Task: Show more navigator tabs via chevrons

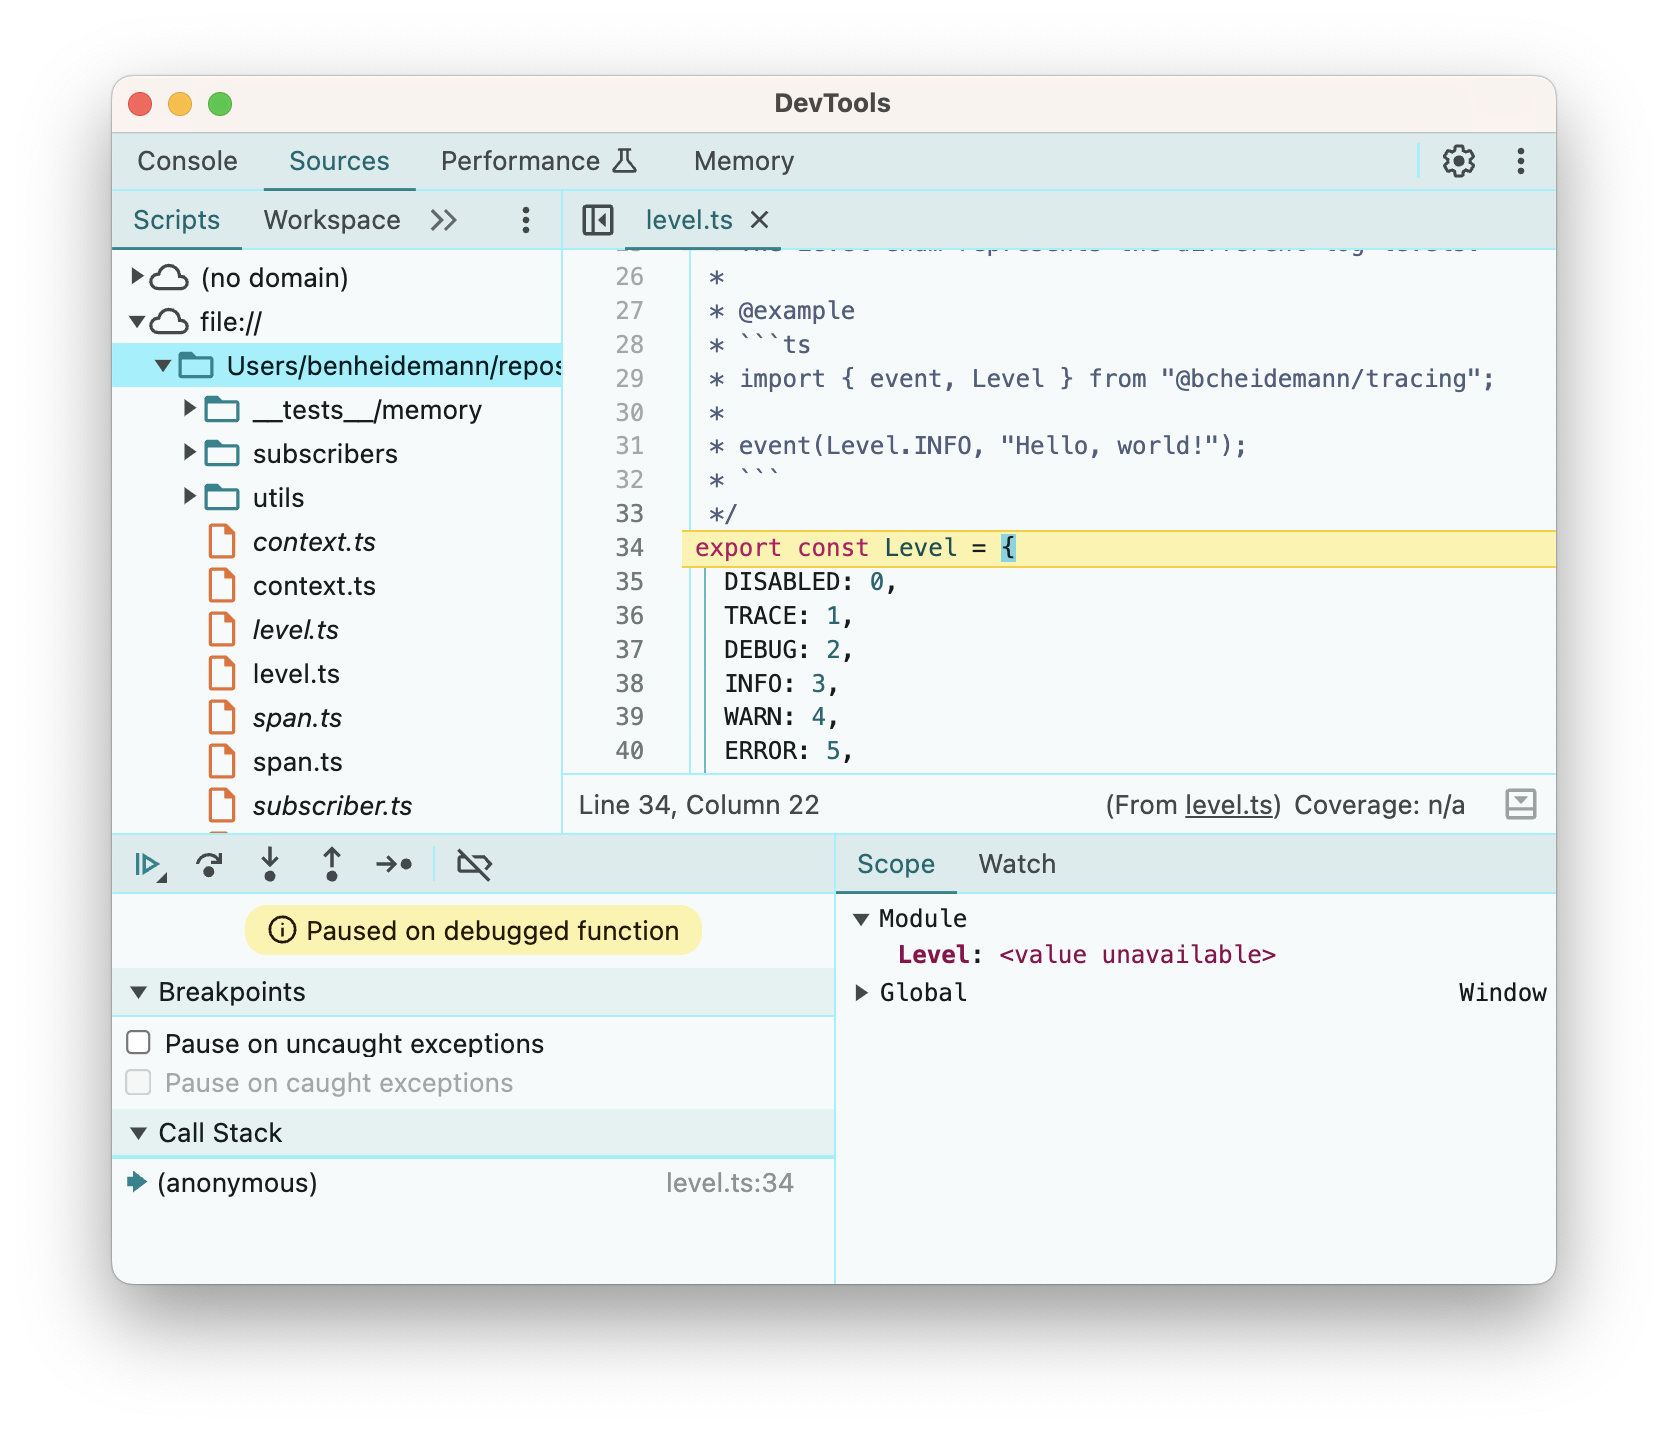Action: (x=444, y=220)
